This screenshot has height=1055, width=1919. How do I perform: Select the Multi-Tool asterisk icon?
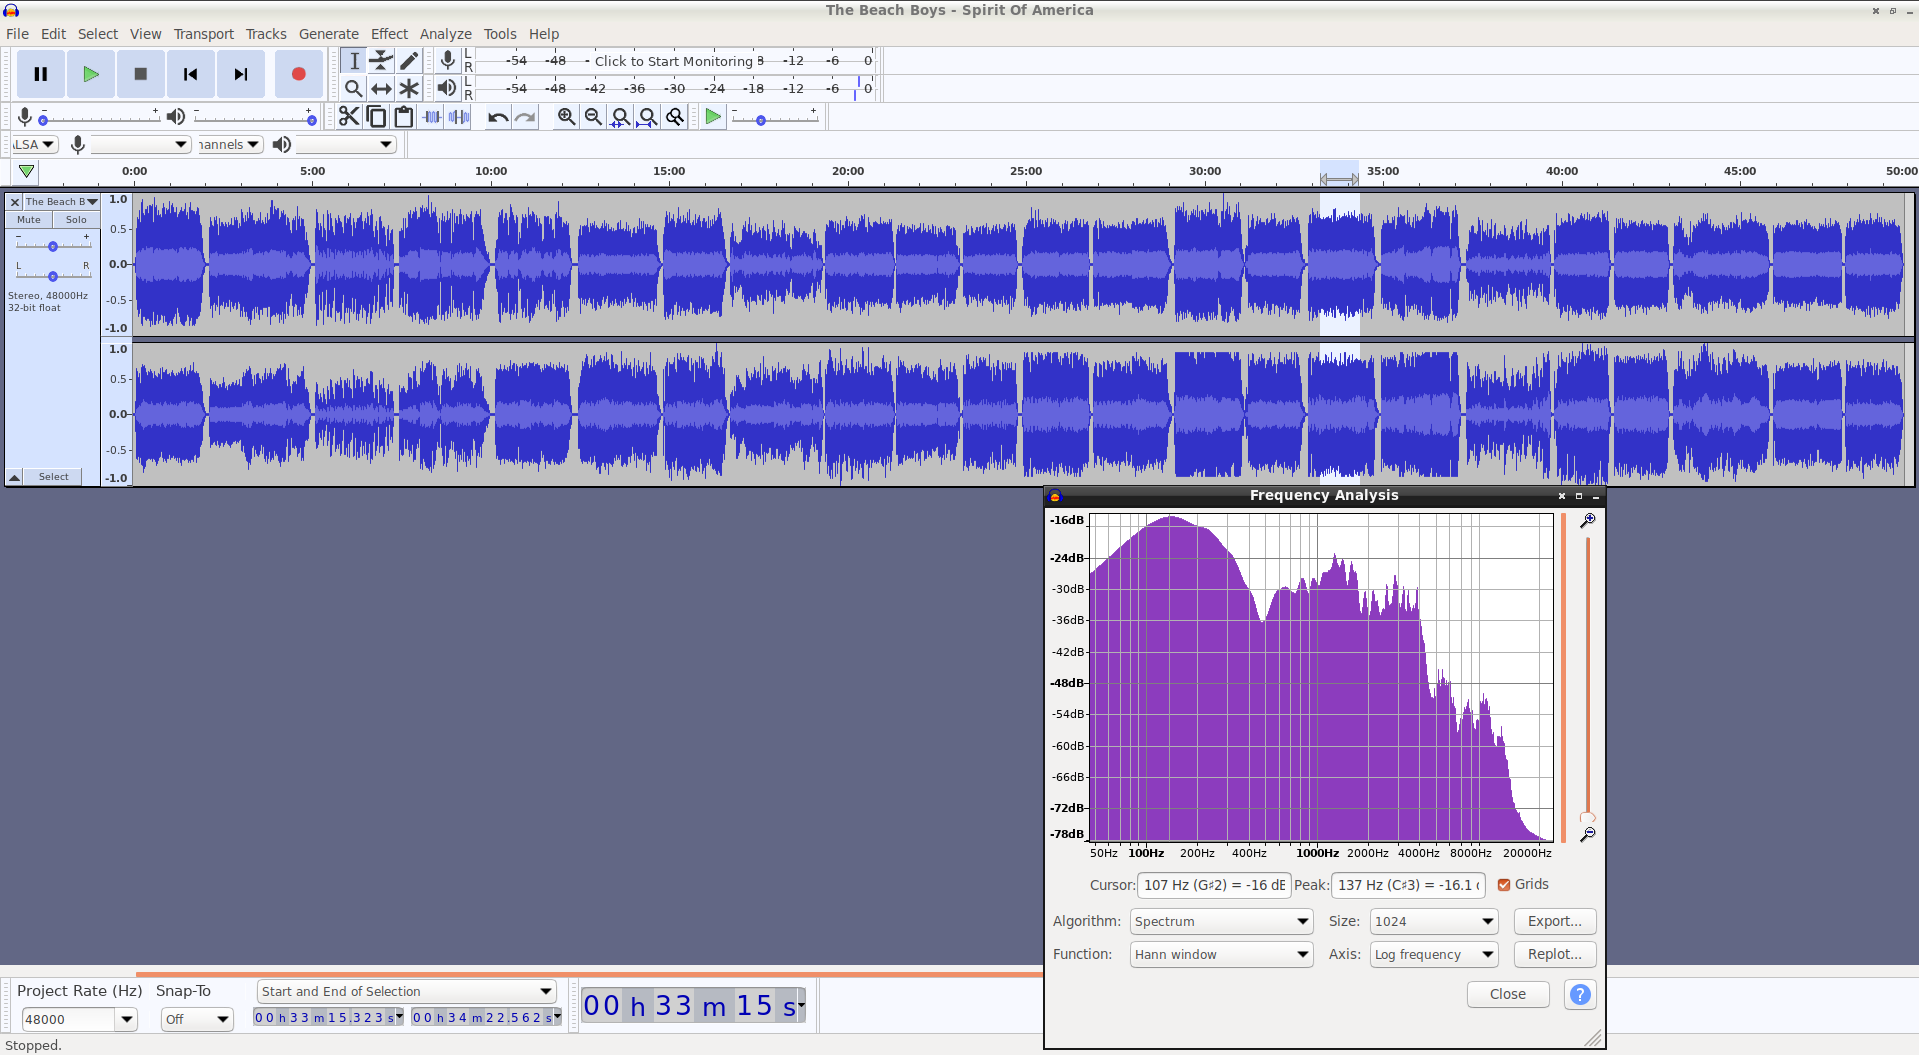(409, 88)
